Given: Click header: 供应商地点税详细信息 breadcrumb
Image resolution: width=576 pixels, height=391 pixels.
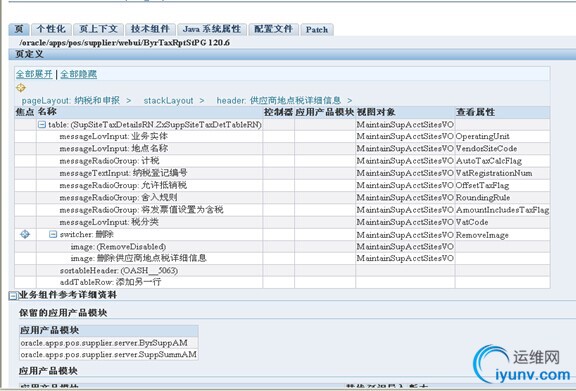Looking at the screenshot, I should tap(278, 100).
